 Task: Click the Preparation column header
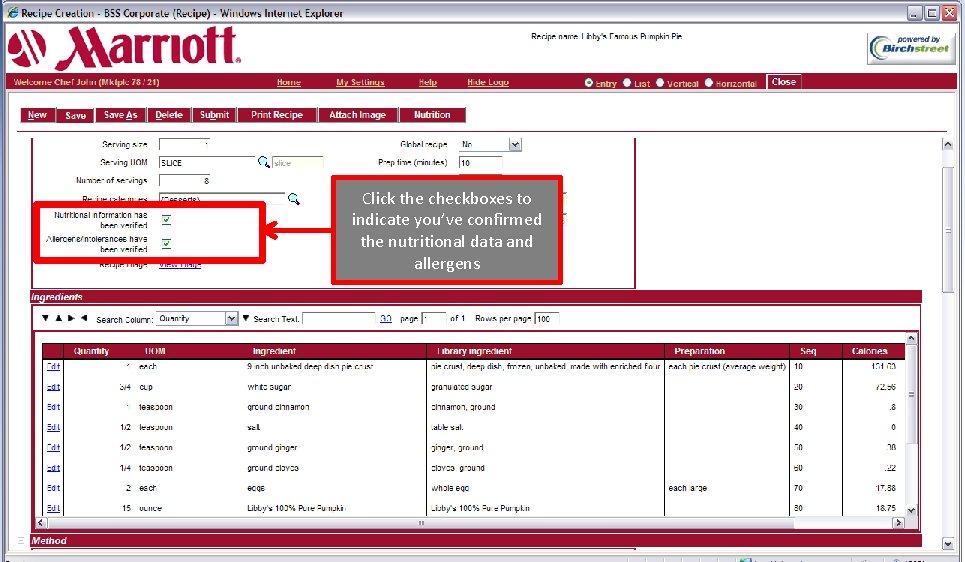700,351
